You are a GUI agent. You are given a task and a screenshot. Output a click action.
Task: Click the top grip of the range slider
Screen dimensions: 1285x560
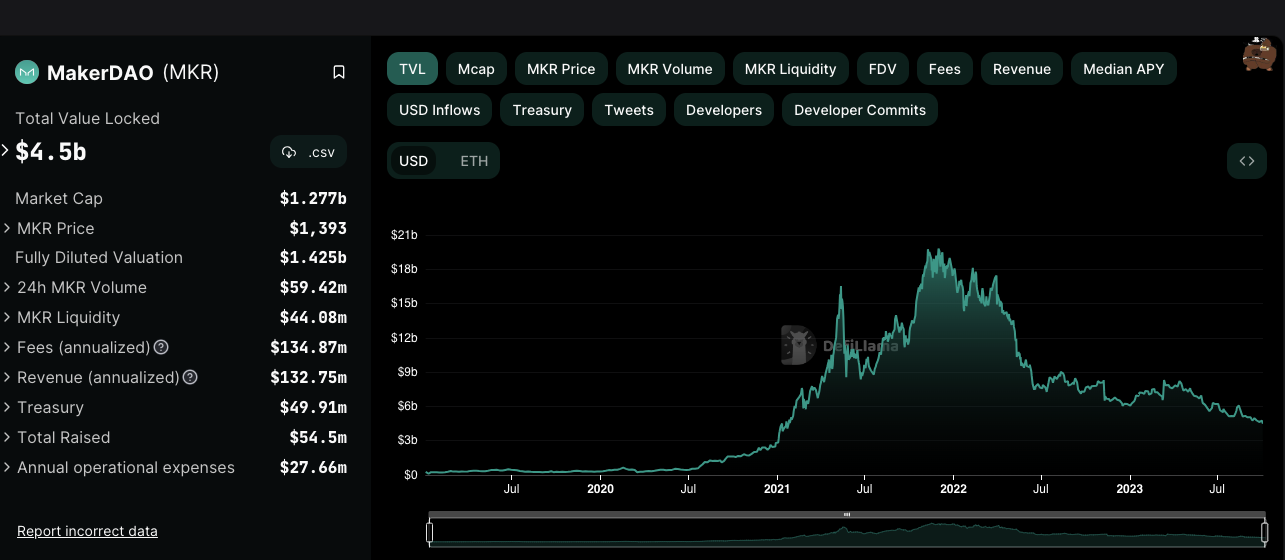[x=847, y=515]
